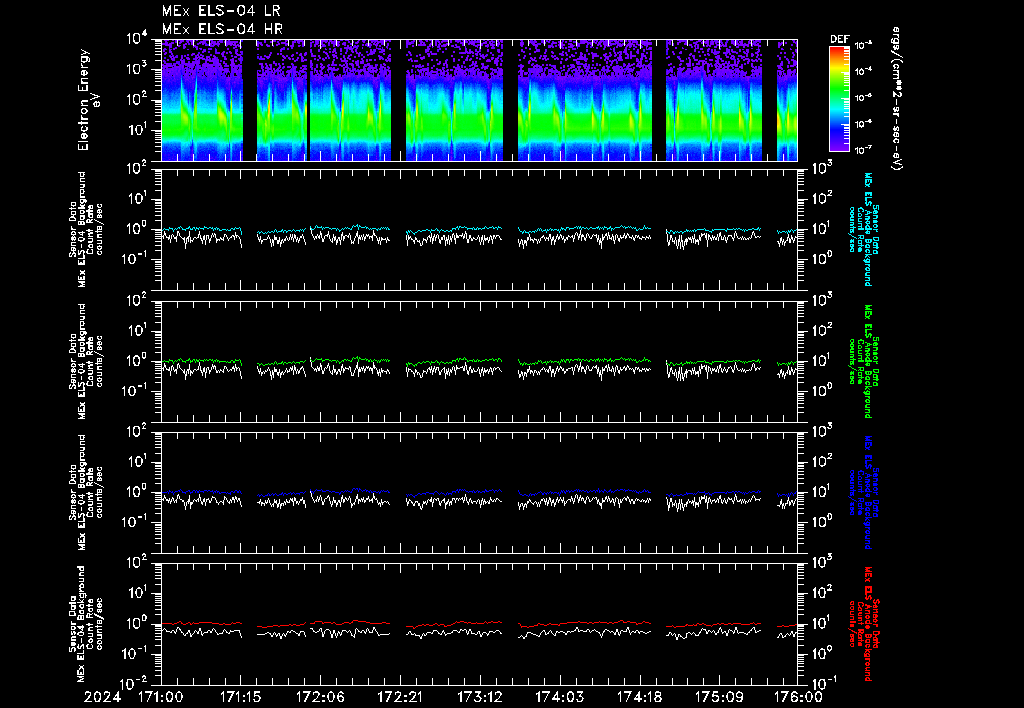Click the ergs/(cm**2-sr-sec-eV) units label

[896, 100]
